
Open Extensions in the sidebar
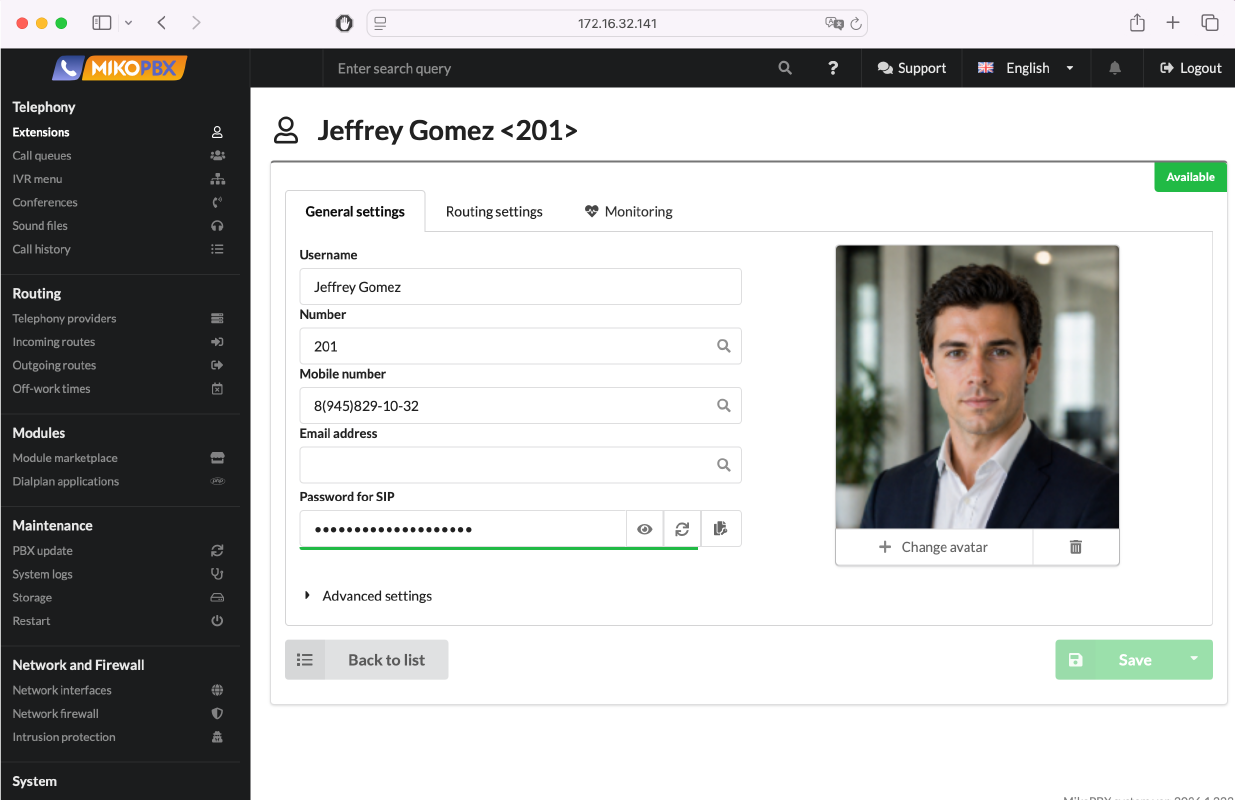pos(41,132)
